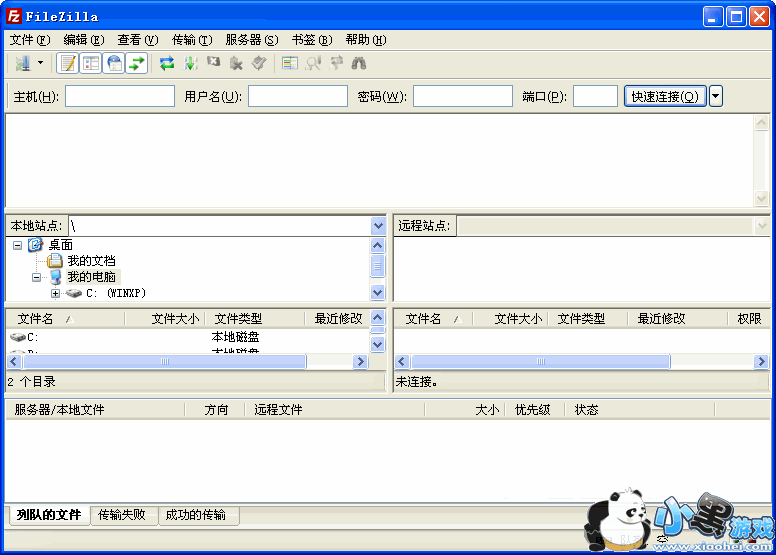Sort local list by 文件名 column

pyautogui.click(x=65, y=319)
